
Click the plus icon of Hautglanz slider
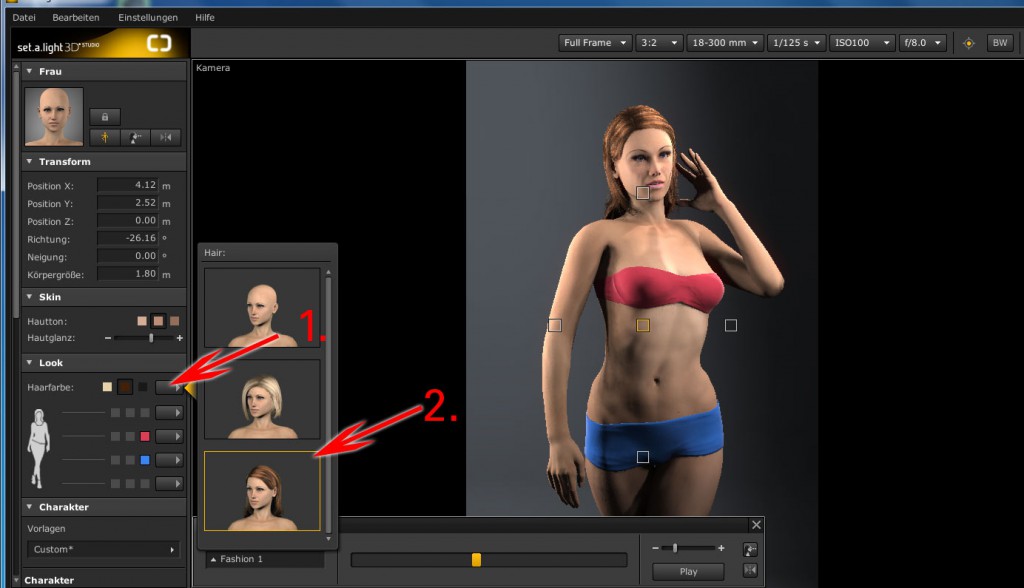tap(180, 338)
